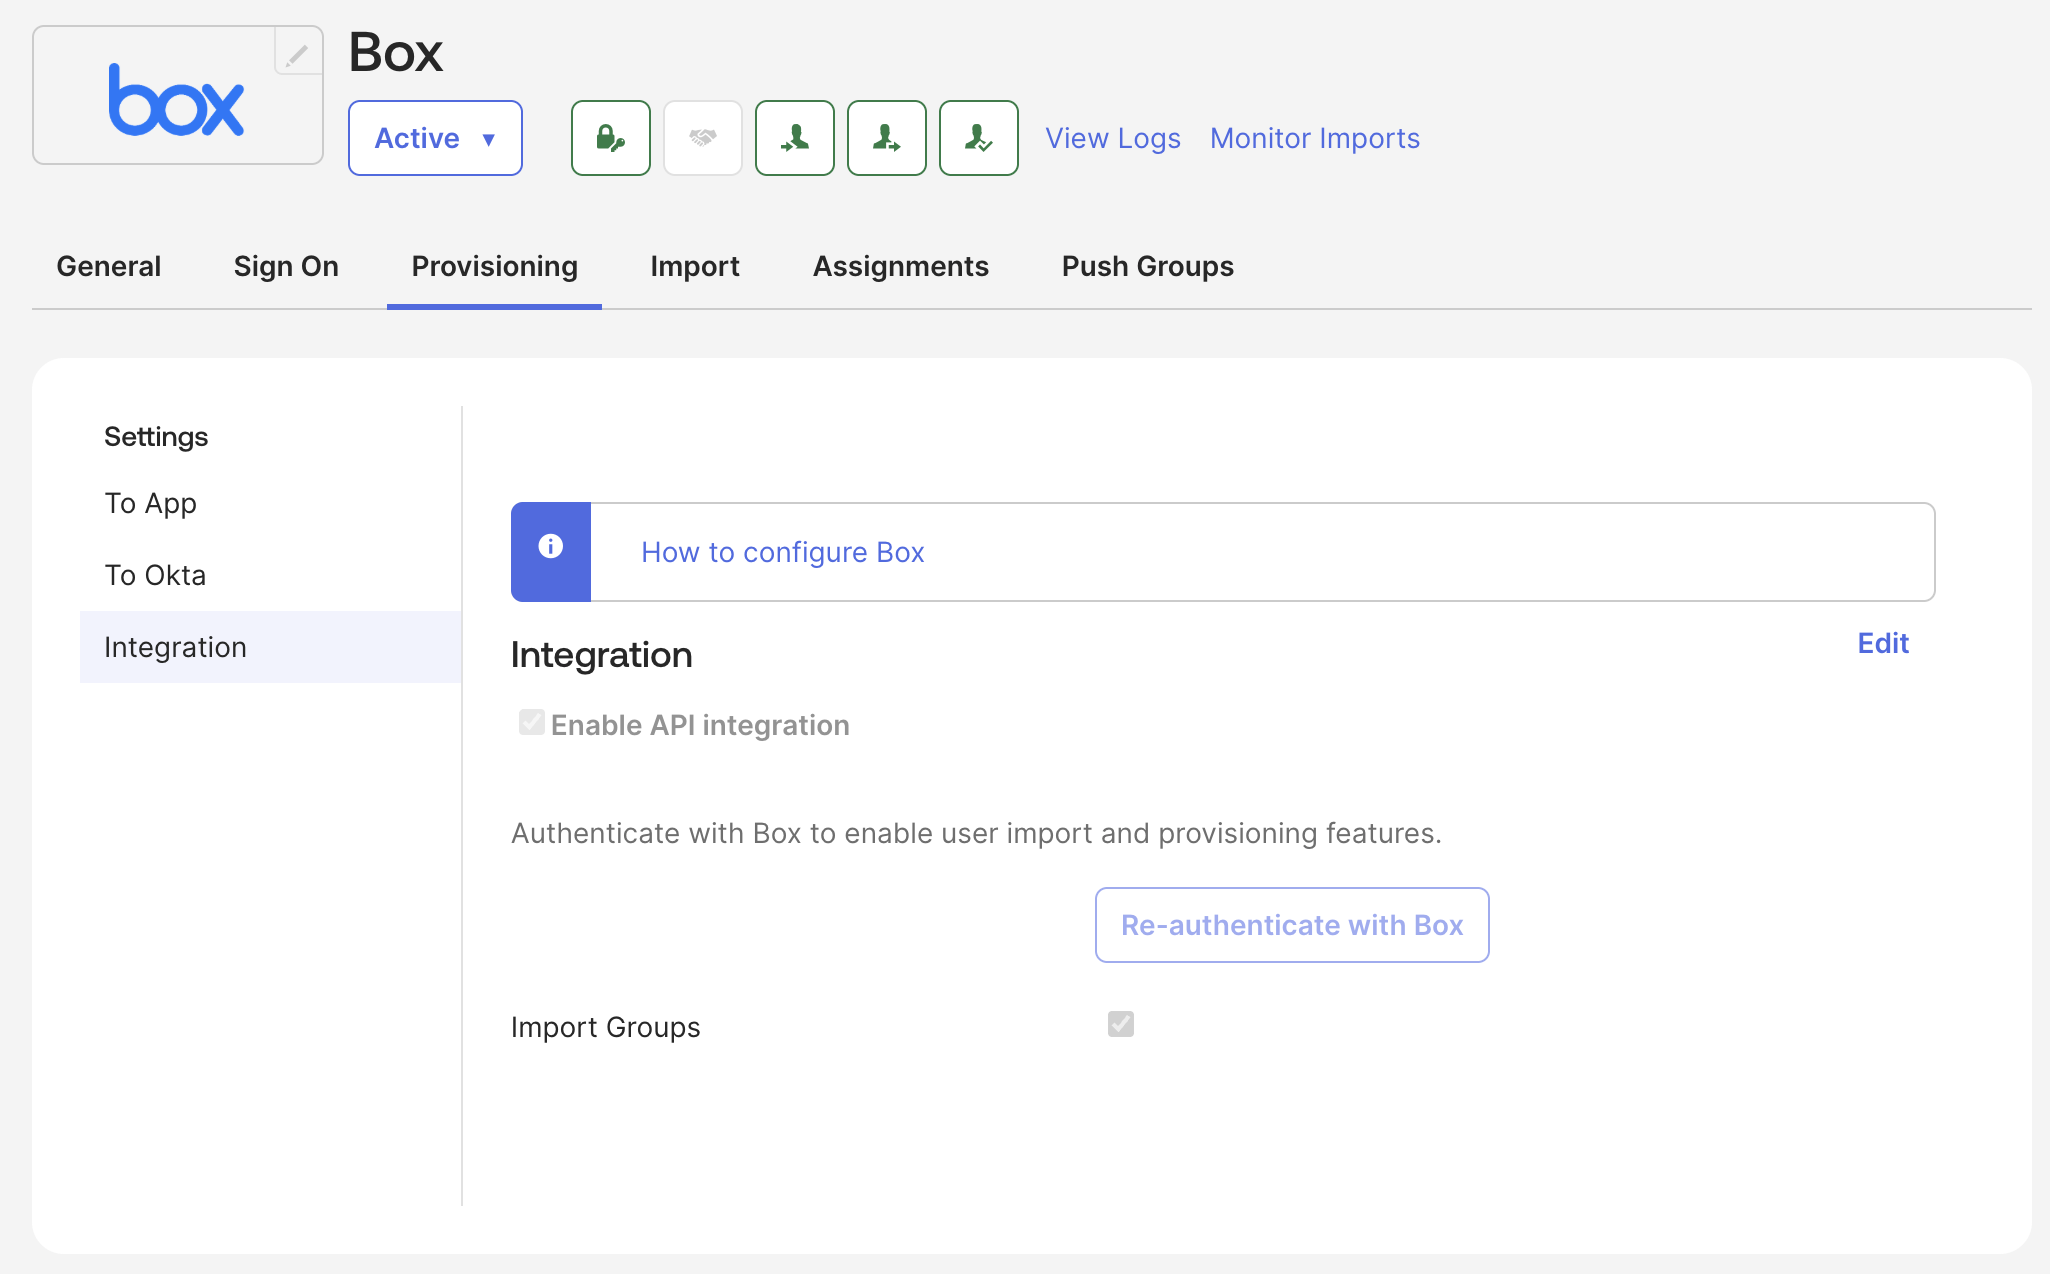Open the View Logs link

(x=1113, y=138)
